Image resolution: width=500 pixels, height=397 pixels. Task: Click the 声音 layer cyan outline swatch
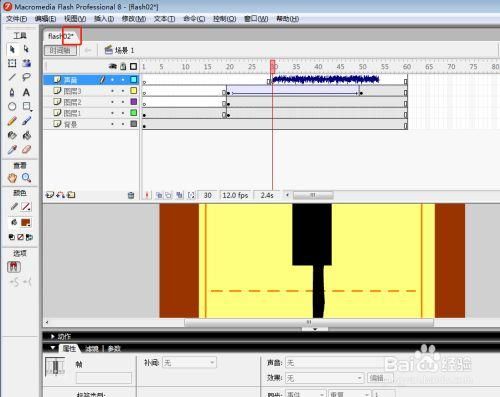[x=134, y=80]
